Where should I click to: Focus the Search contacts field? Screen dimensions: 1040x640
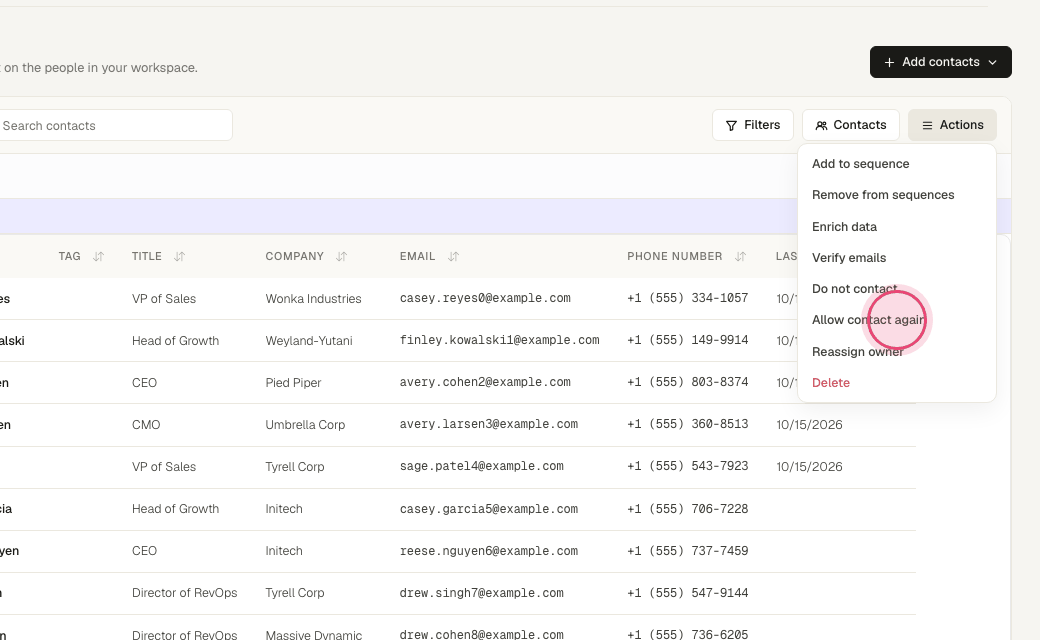click(113, 125)
